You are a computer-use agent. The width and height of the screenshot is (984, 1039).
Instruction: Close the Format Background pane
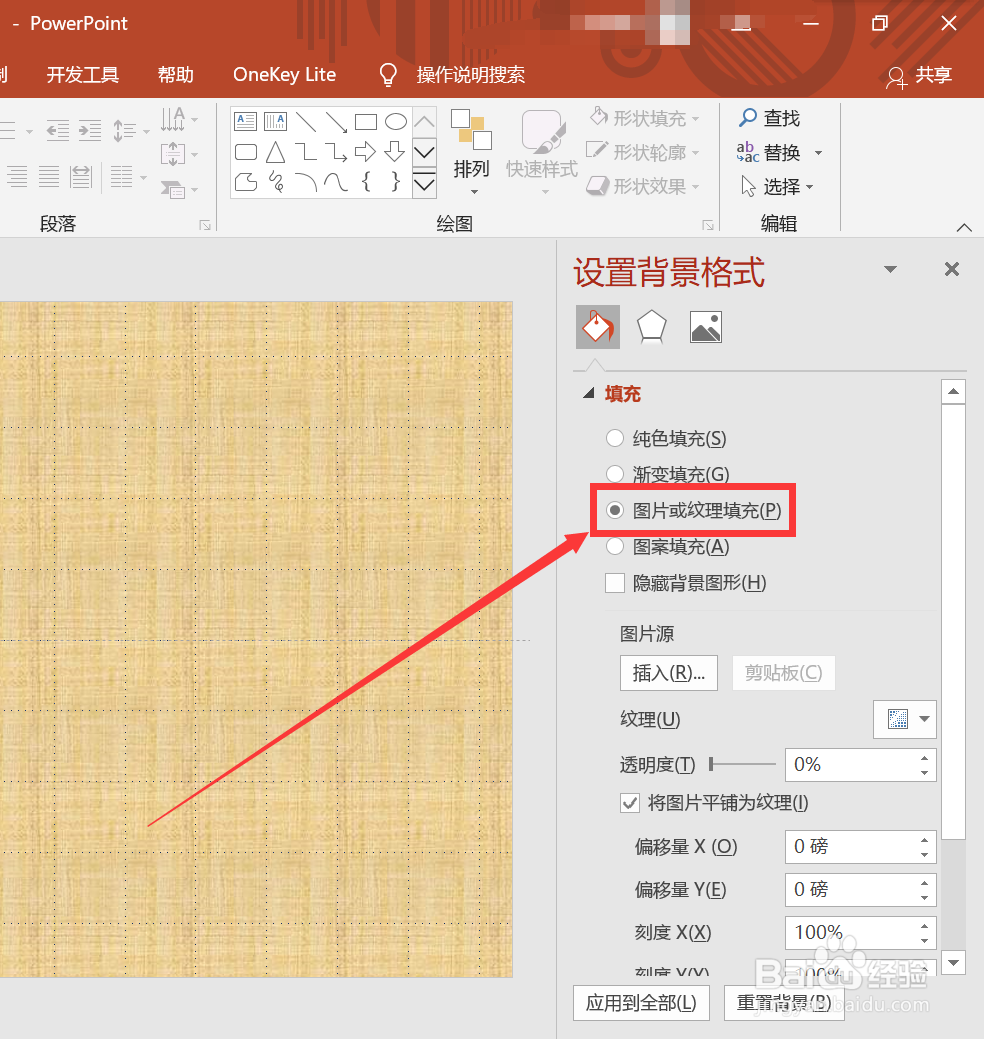click(x=952, y=269)
